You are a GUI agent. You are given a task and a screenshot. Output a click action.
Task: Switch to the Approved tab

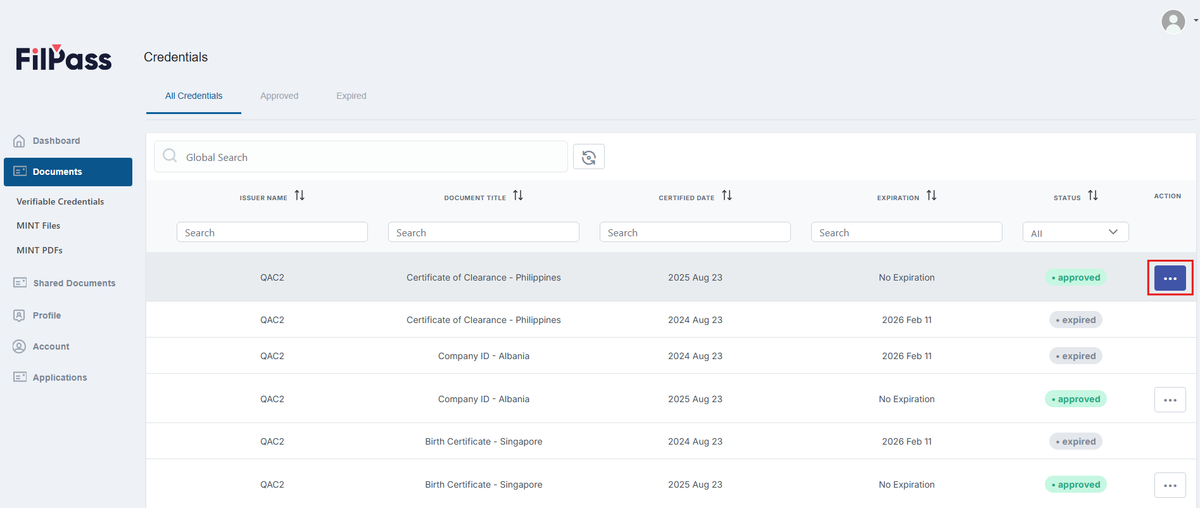pyautogui.click(x=279, y=96)
